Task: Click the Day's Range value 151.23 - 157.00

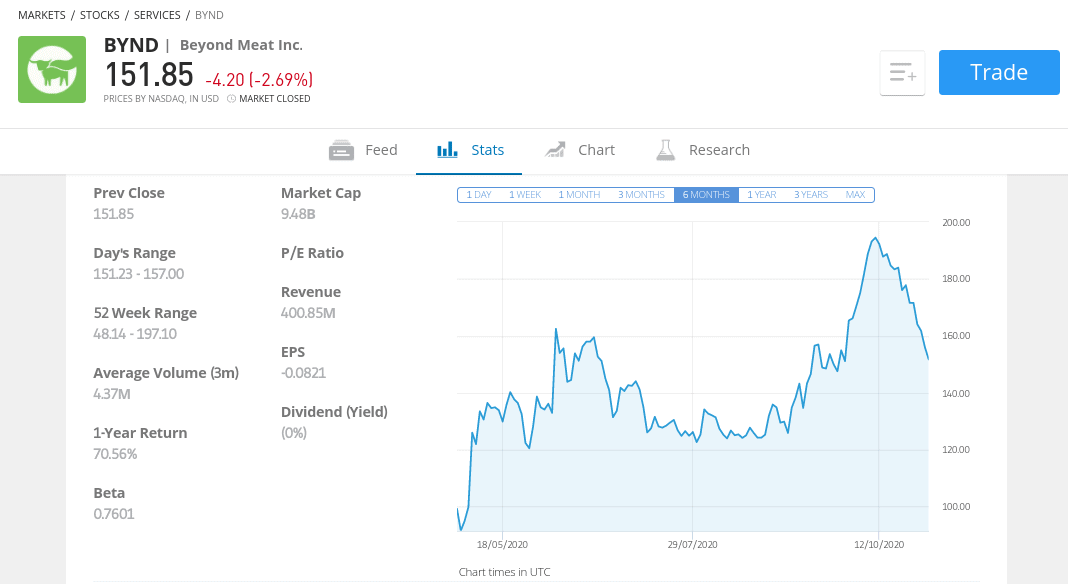Action: [x=138, y=274]
